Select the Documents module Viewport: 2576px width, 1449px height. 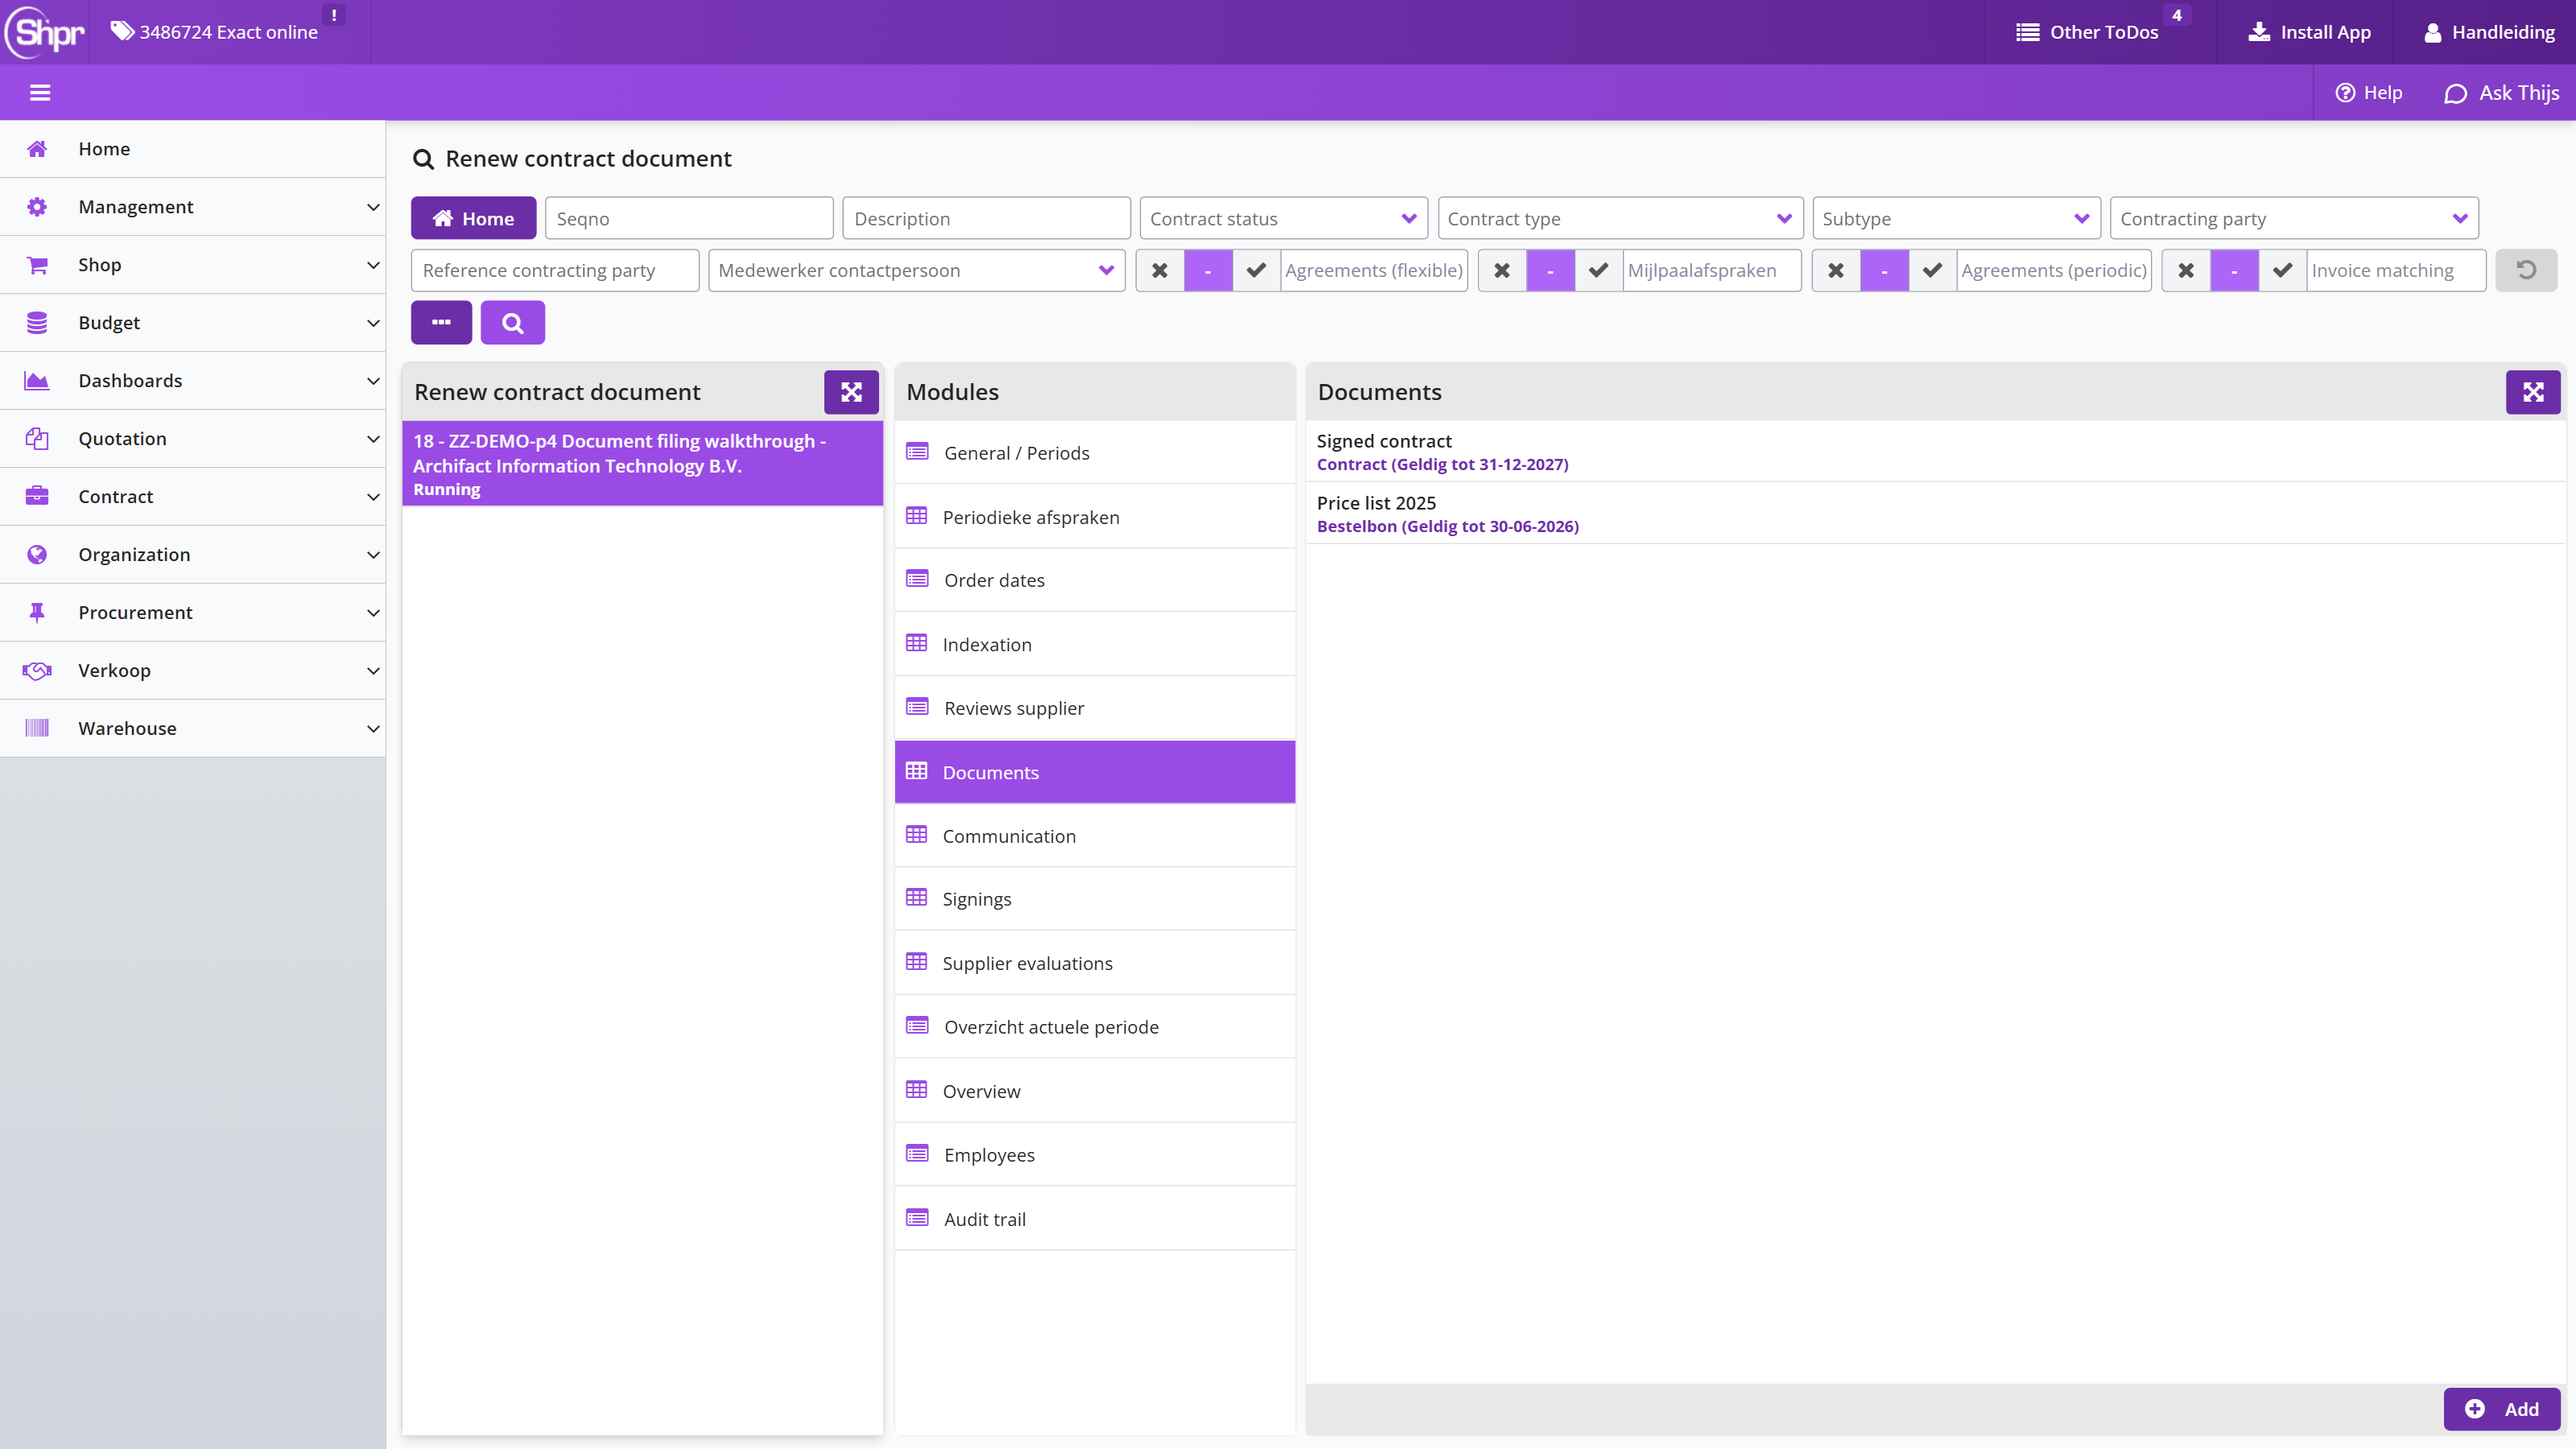click(x=1095, y=772)
